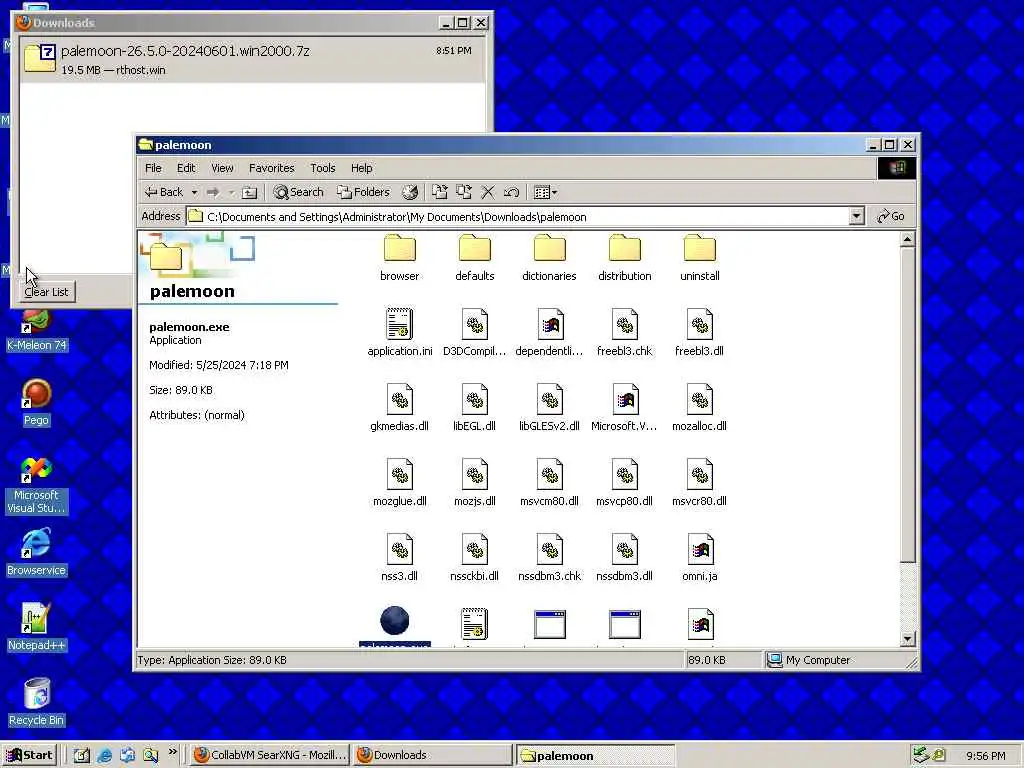Open the Help menu

361,168
